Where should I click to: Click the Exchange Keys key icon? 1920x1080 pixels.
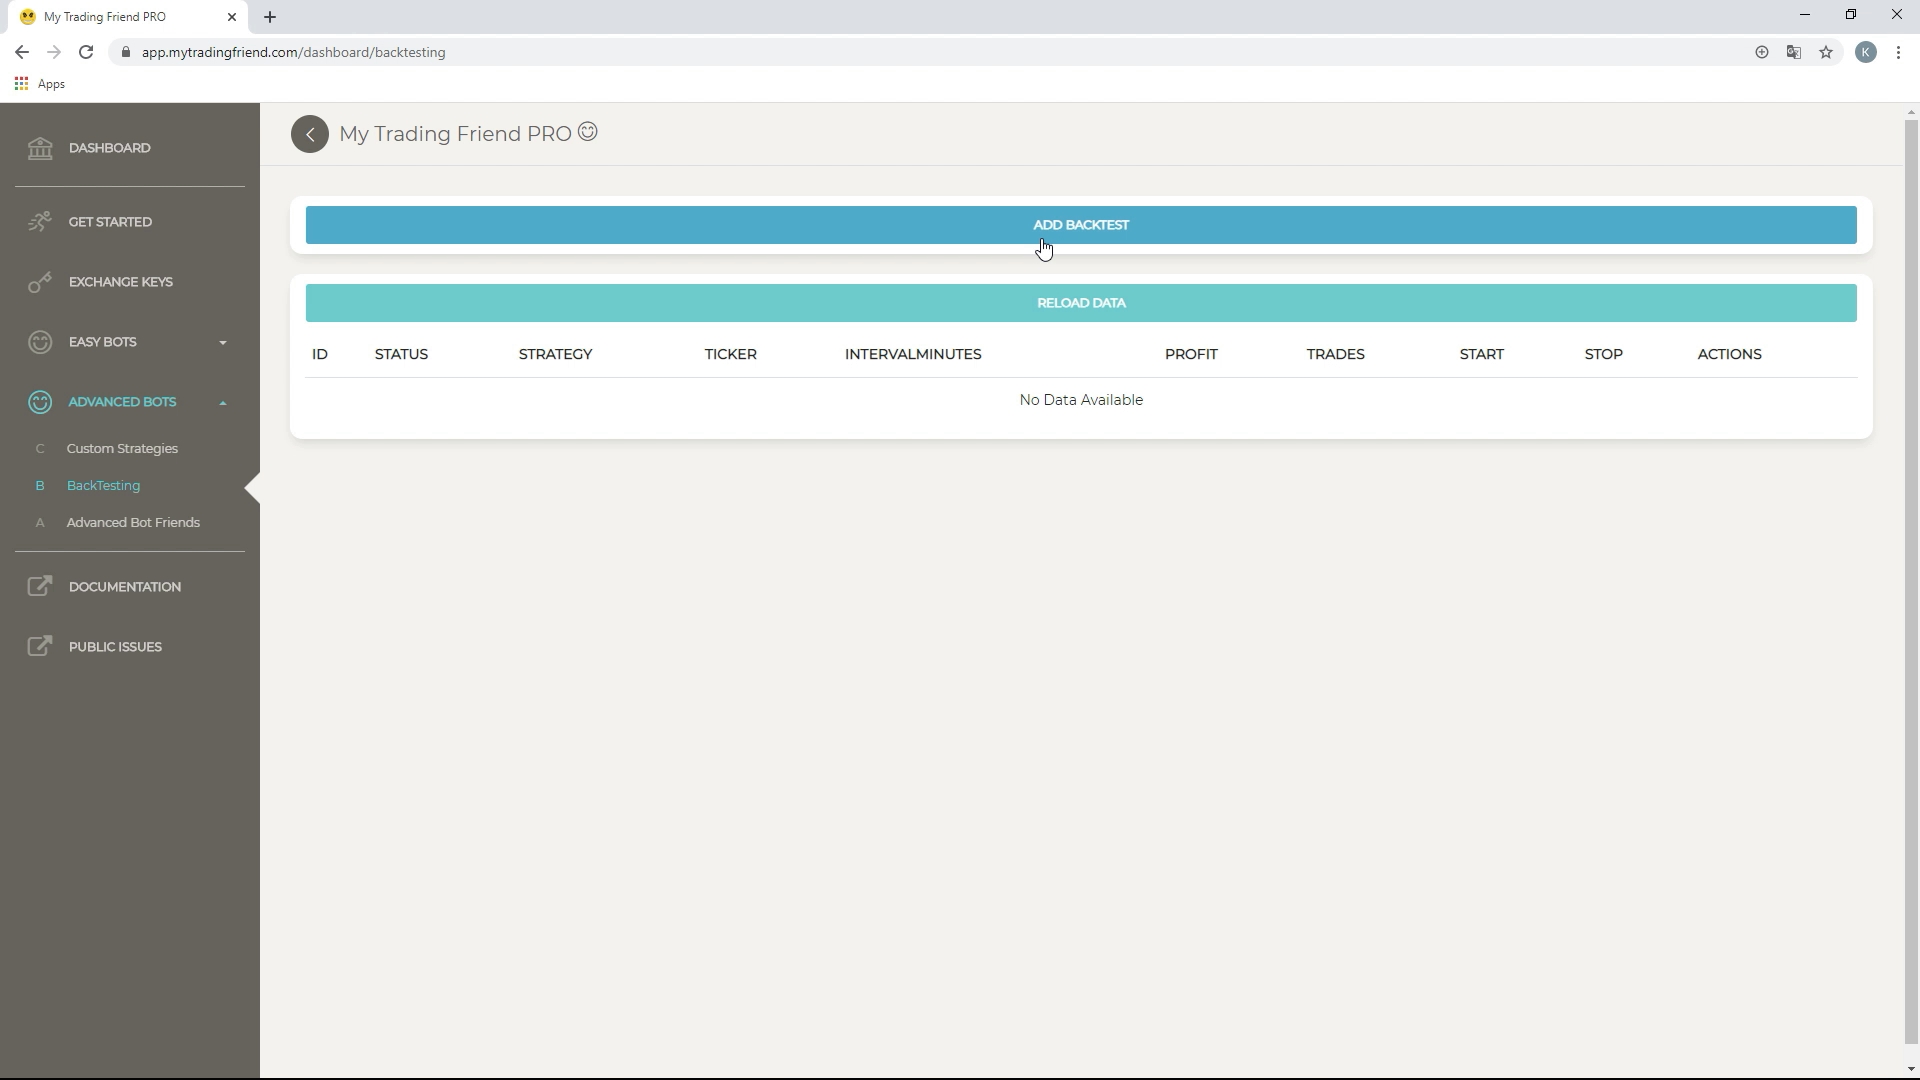click(x=40, y=282)
